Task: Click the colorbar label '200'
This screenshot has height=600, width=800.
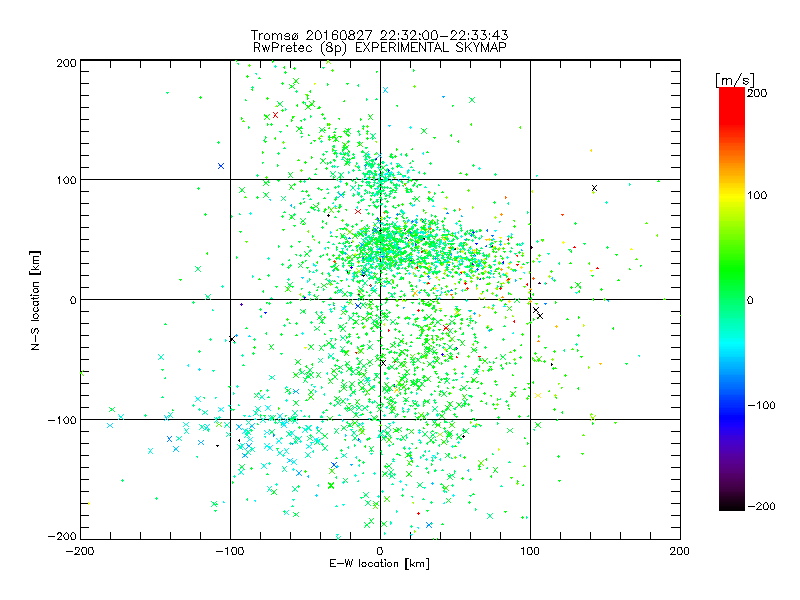Action: click(757, 93)
